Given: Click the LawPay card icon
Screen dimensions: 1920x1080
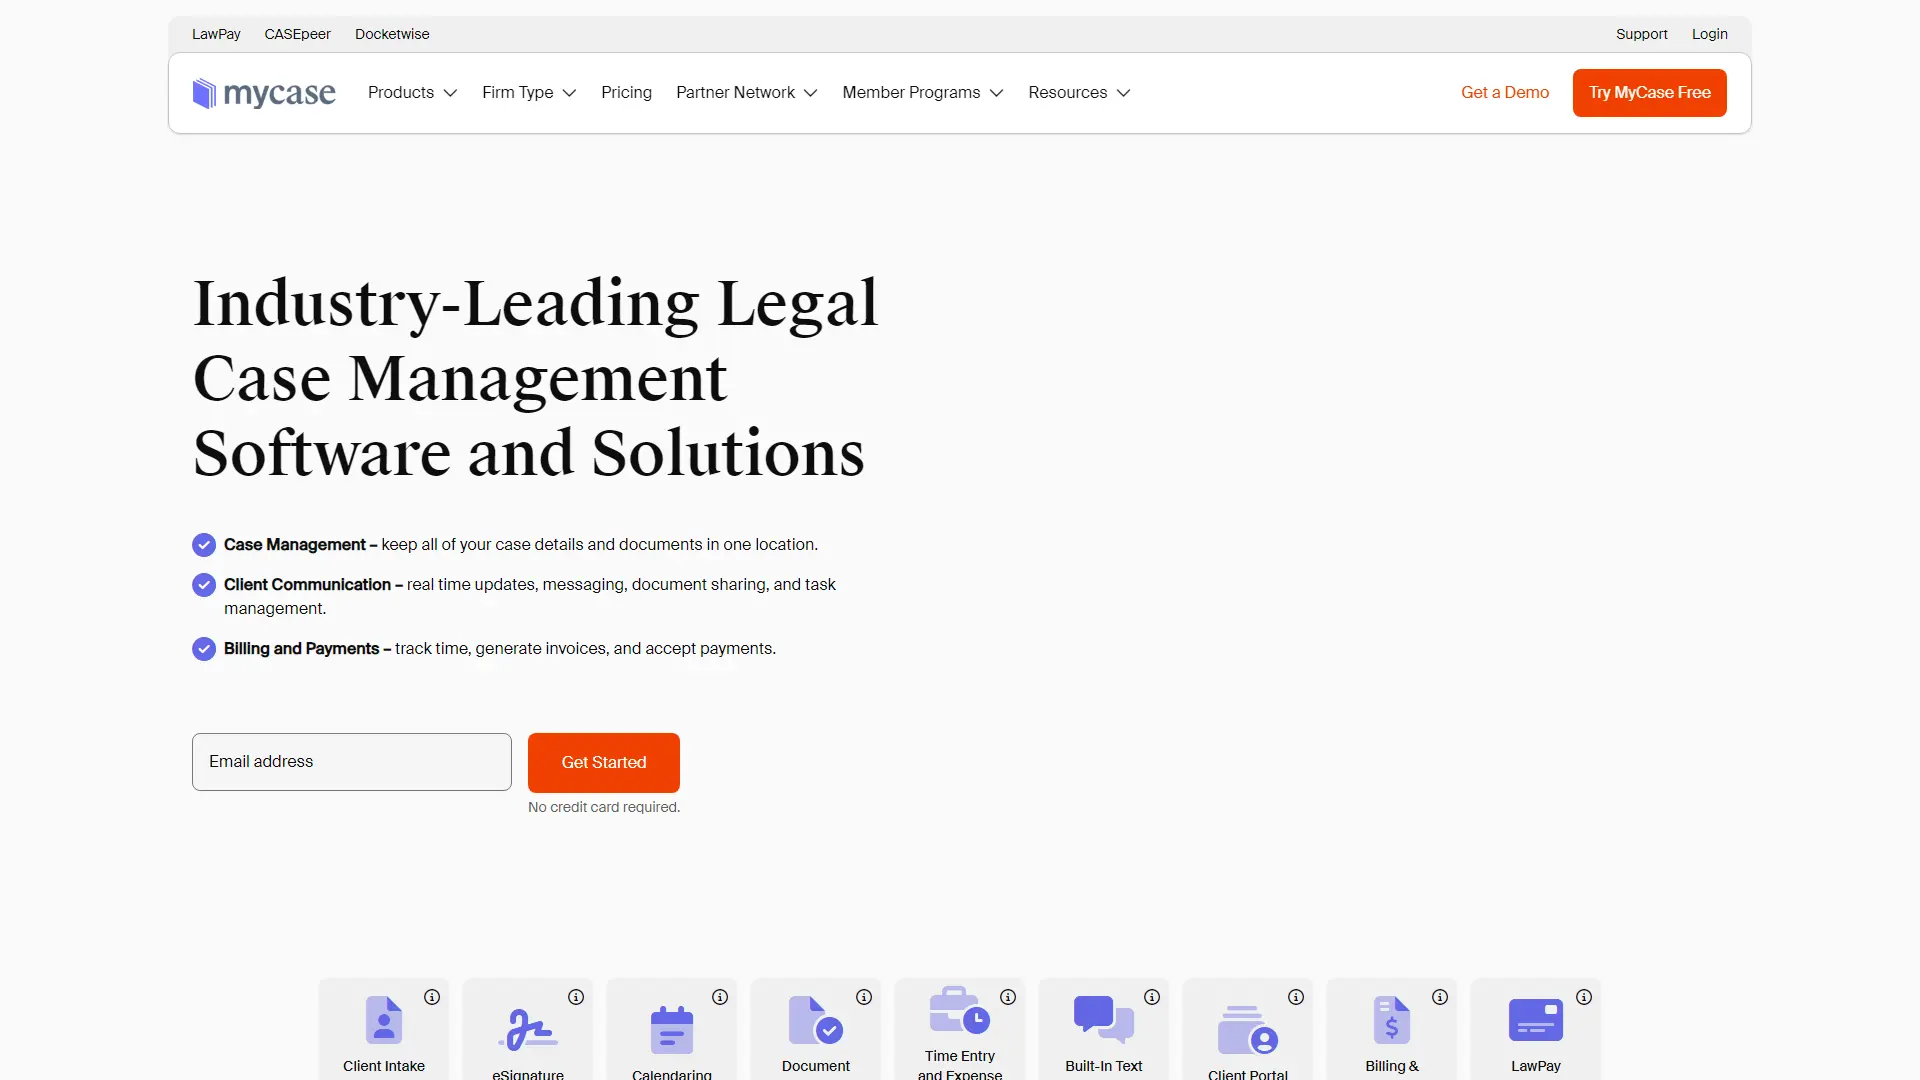Looking at the screenshot, I should click(x=1535, y=1019).
